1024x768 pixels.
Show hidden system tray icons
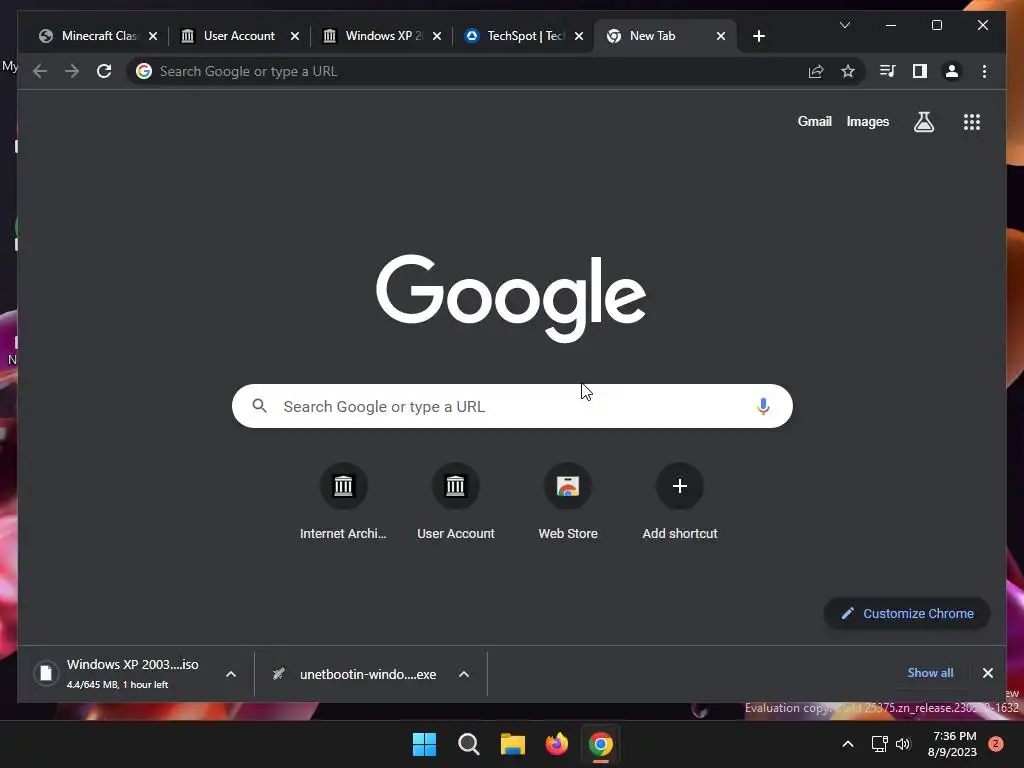(x=847, y=744)
